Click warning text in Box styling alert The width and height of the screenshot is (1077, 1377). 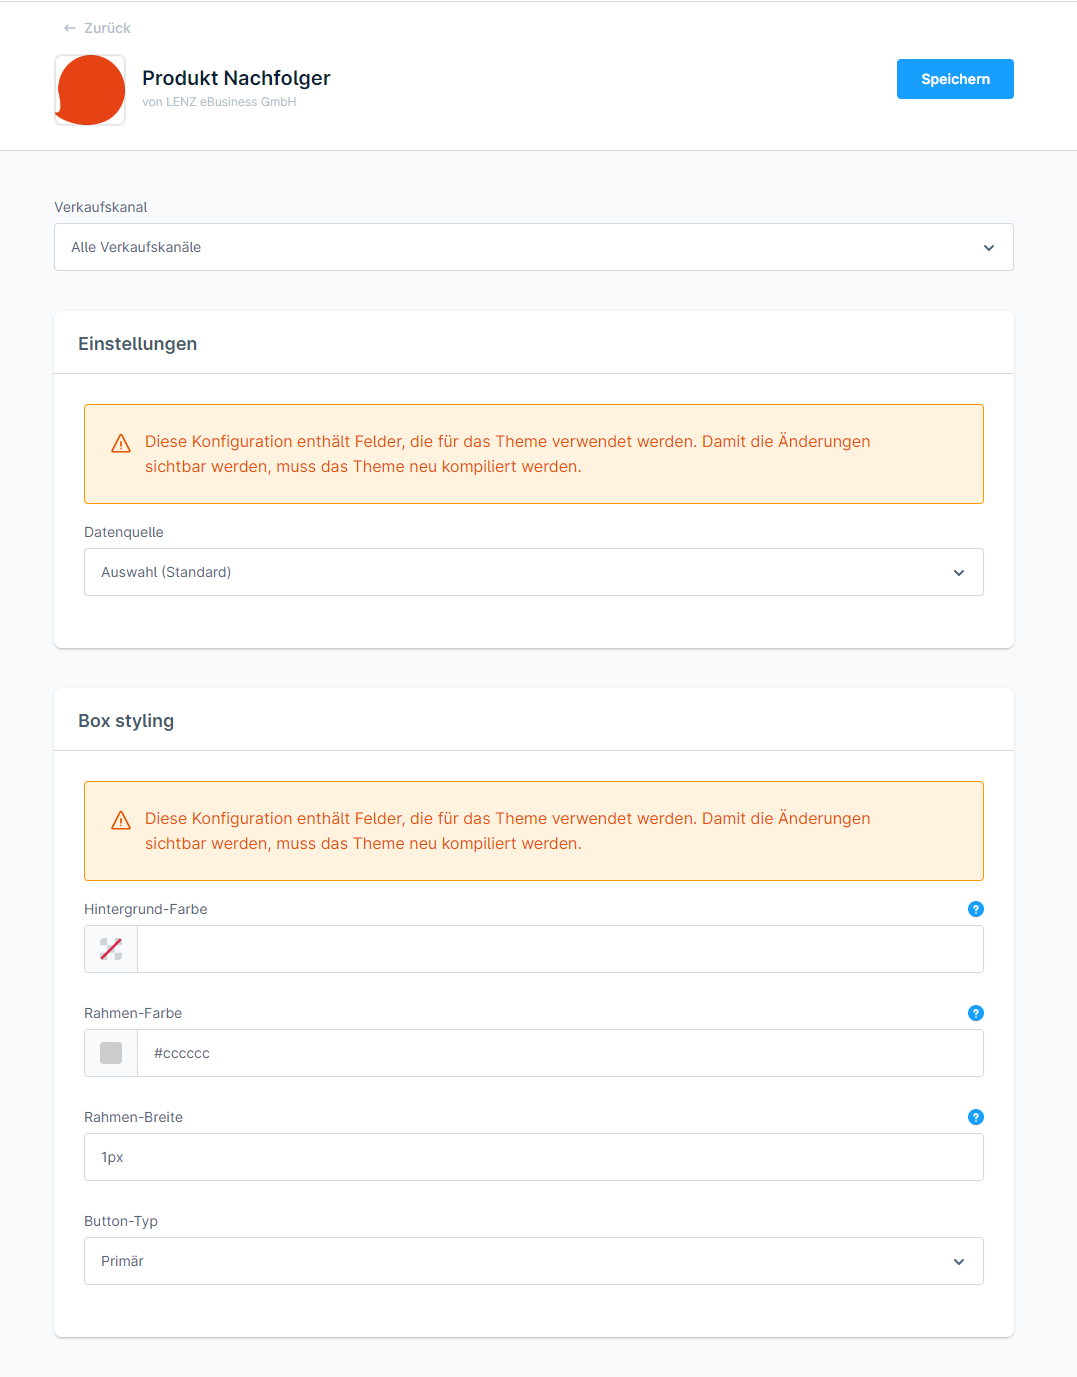tap(508, 831)
